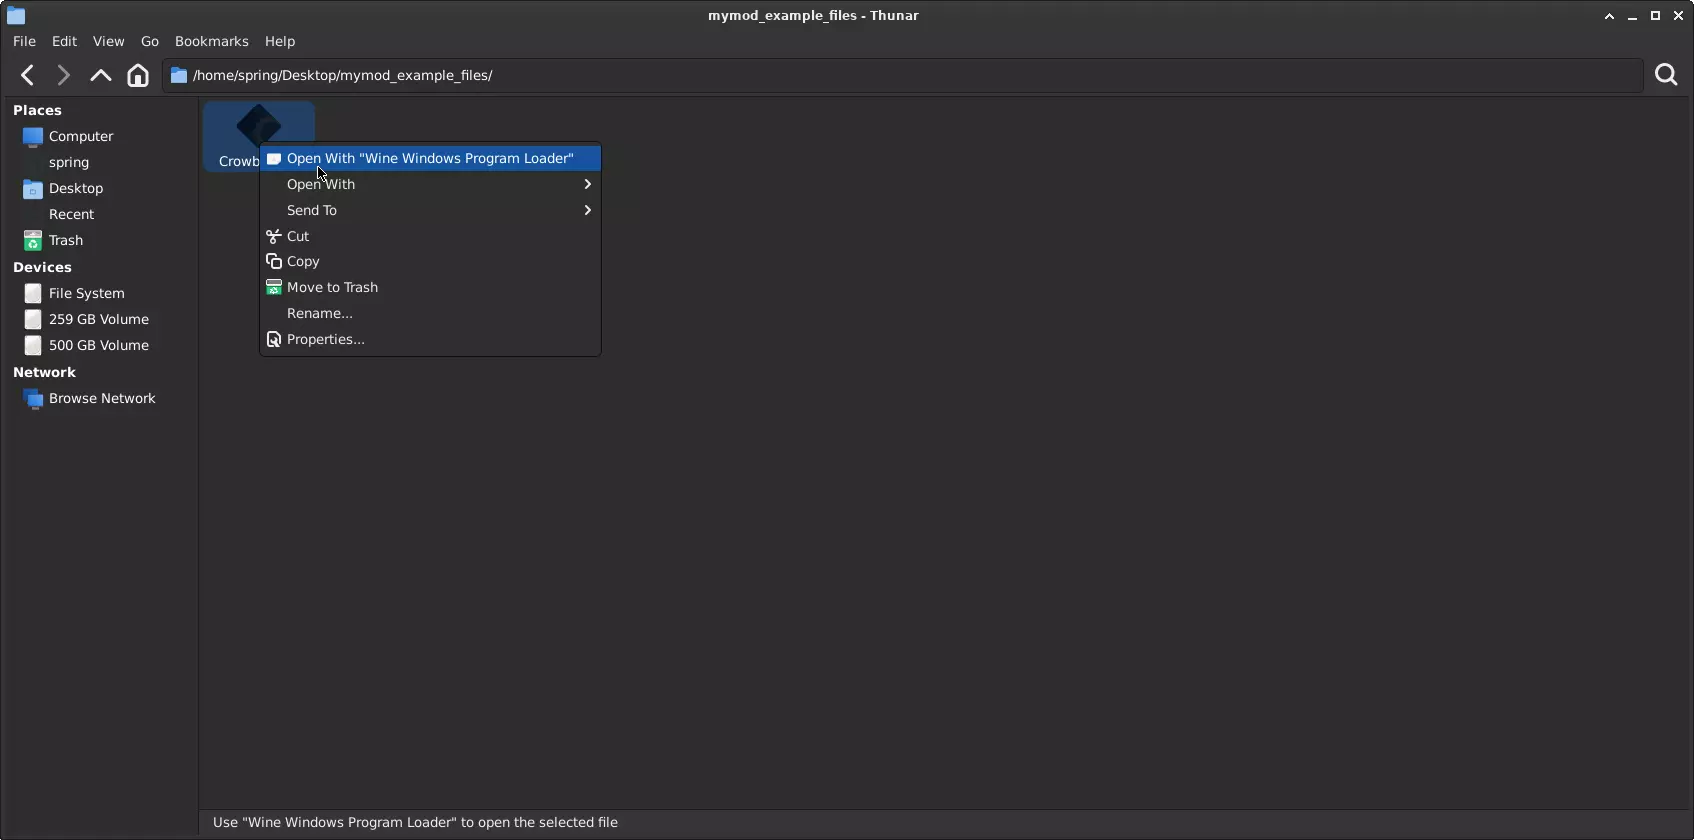The image size is (1694, 840).
Task: Select Send To in the context menu
Action: (x=430, y=210)
